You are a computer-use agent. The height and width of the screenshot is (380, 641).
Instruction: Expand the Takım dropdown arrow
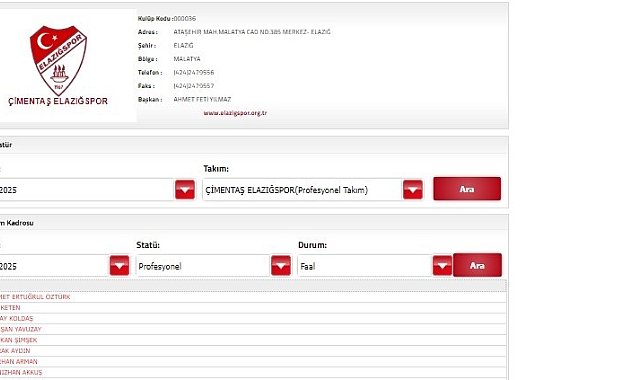tap(413, 190)
